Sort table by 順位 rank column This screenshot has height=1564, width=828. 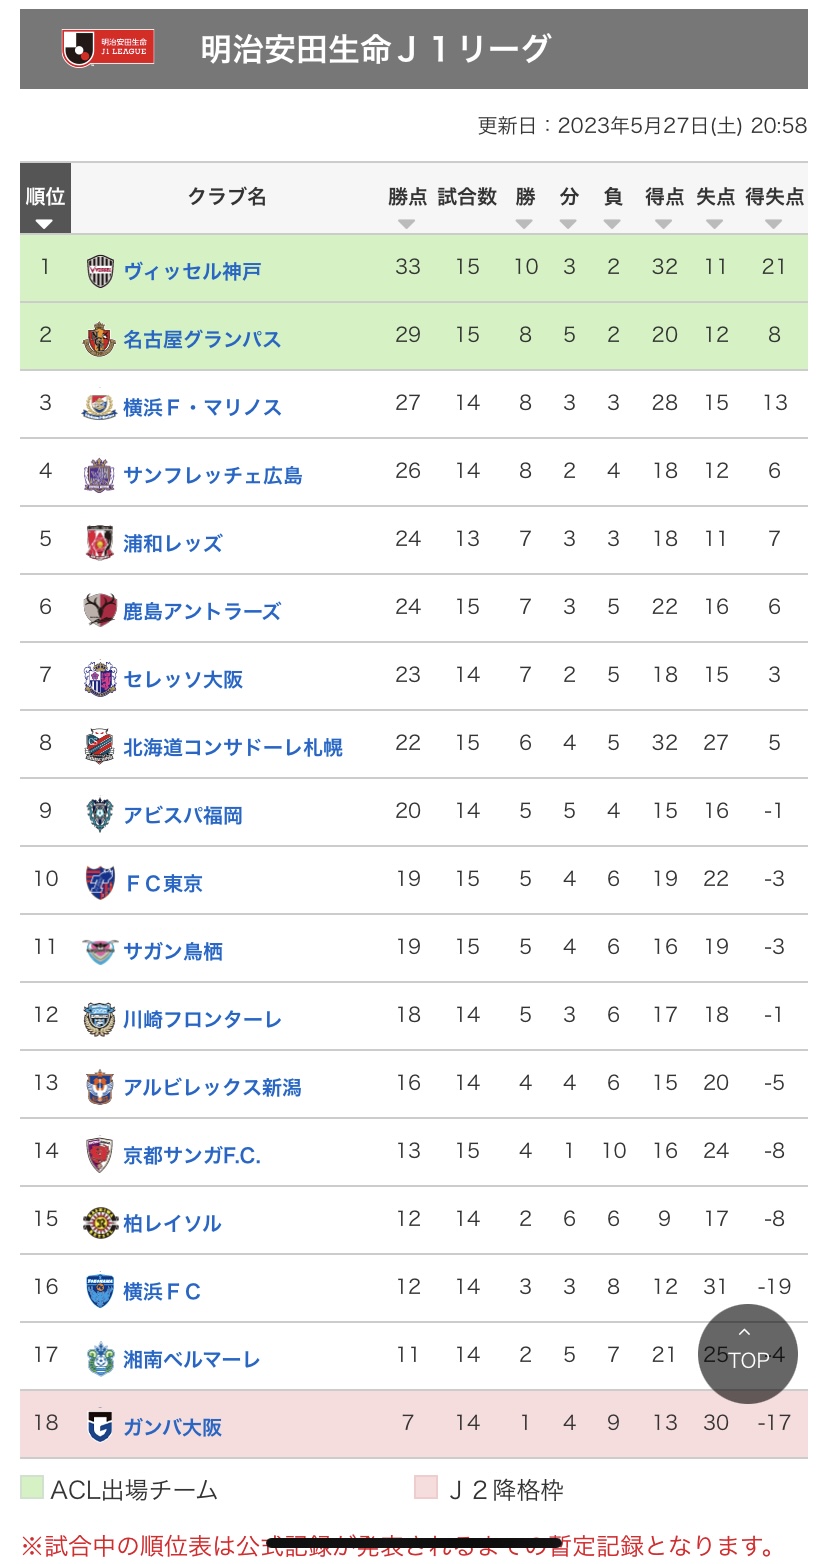[45, 207]
